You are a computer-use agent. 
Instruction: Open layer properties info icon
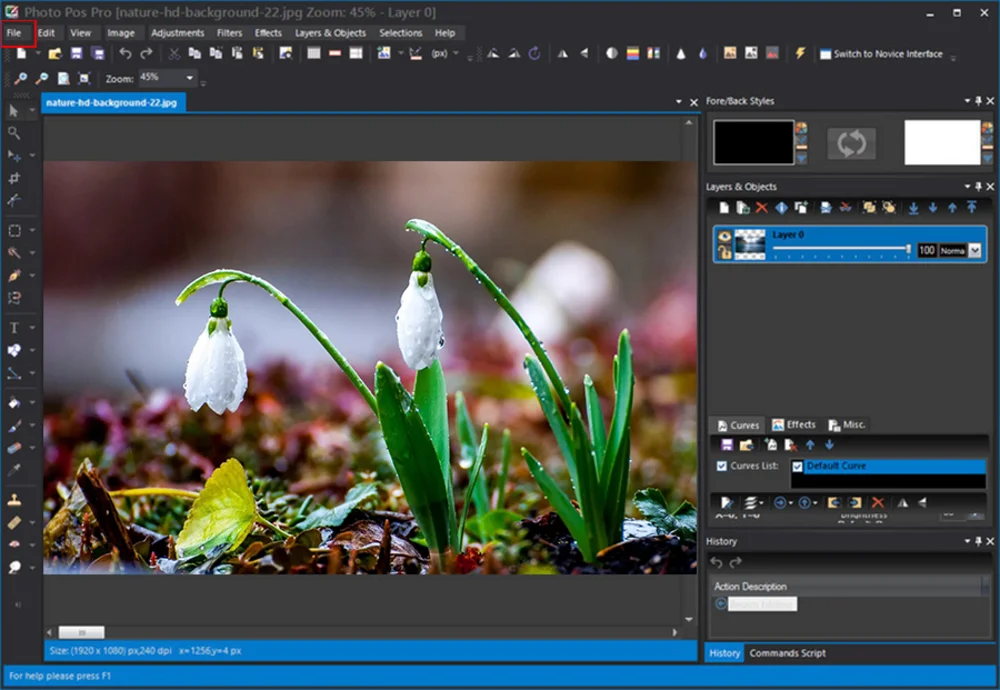coord(781,207)
